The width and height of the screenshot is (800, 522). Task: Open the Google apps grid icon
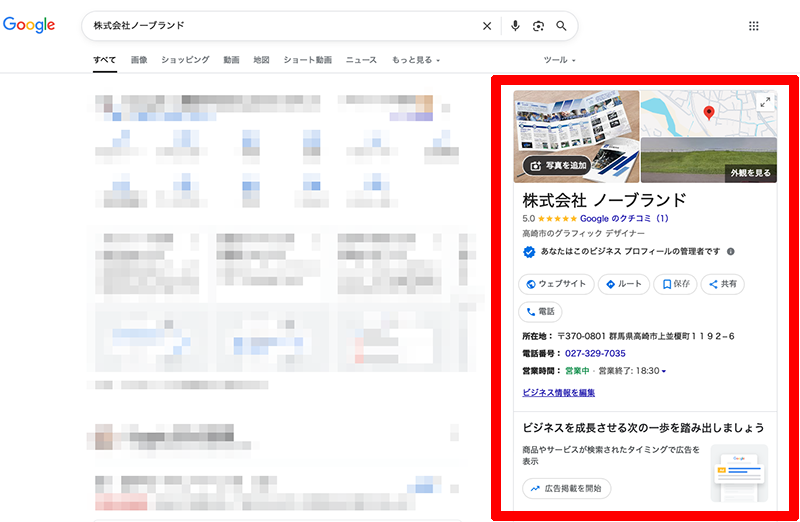click(x=754, y=26)
